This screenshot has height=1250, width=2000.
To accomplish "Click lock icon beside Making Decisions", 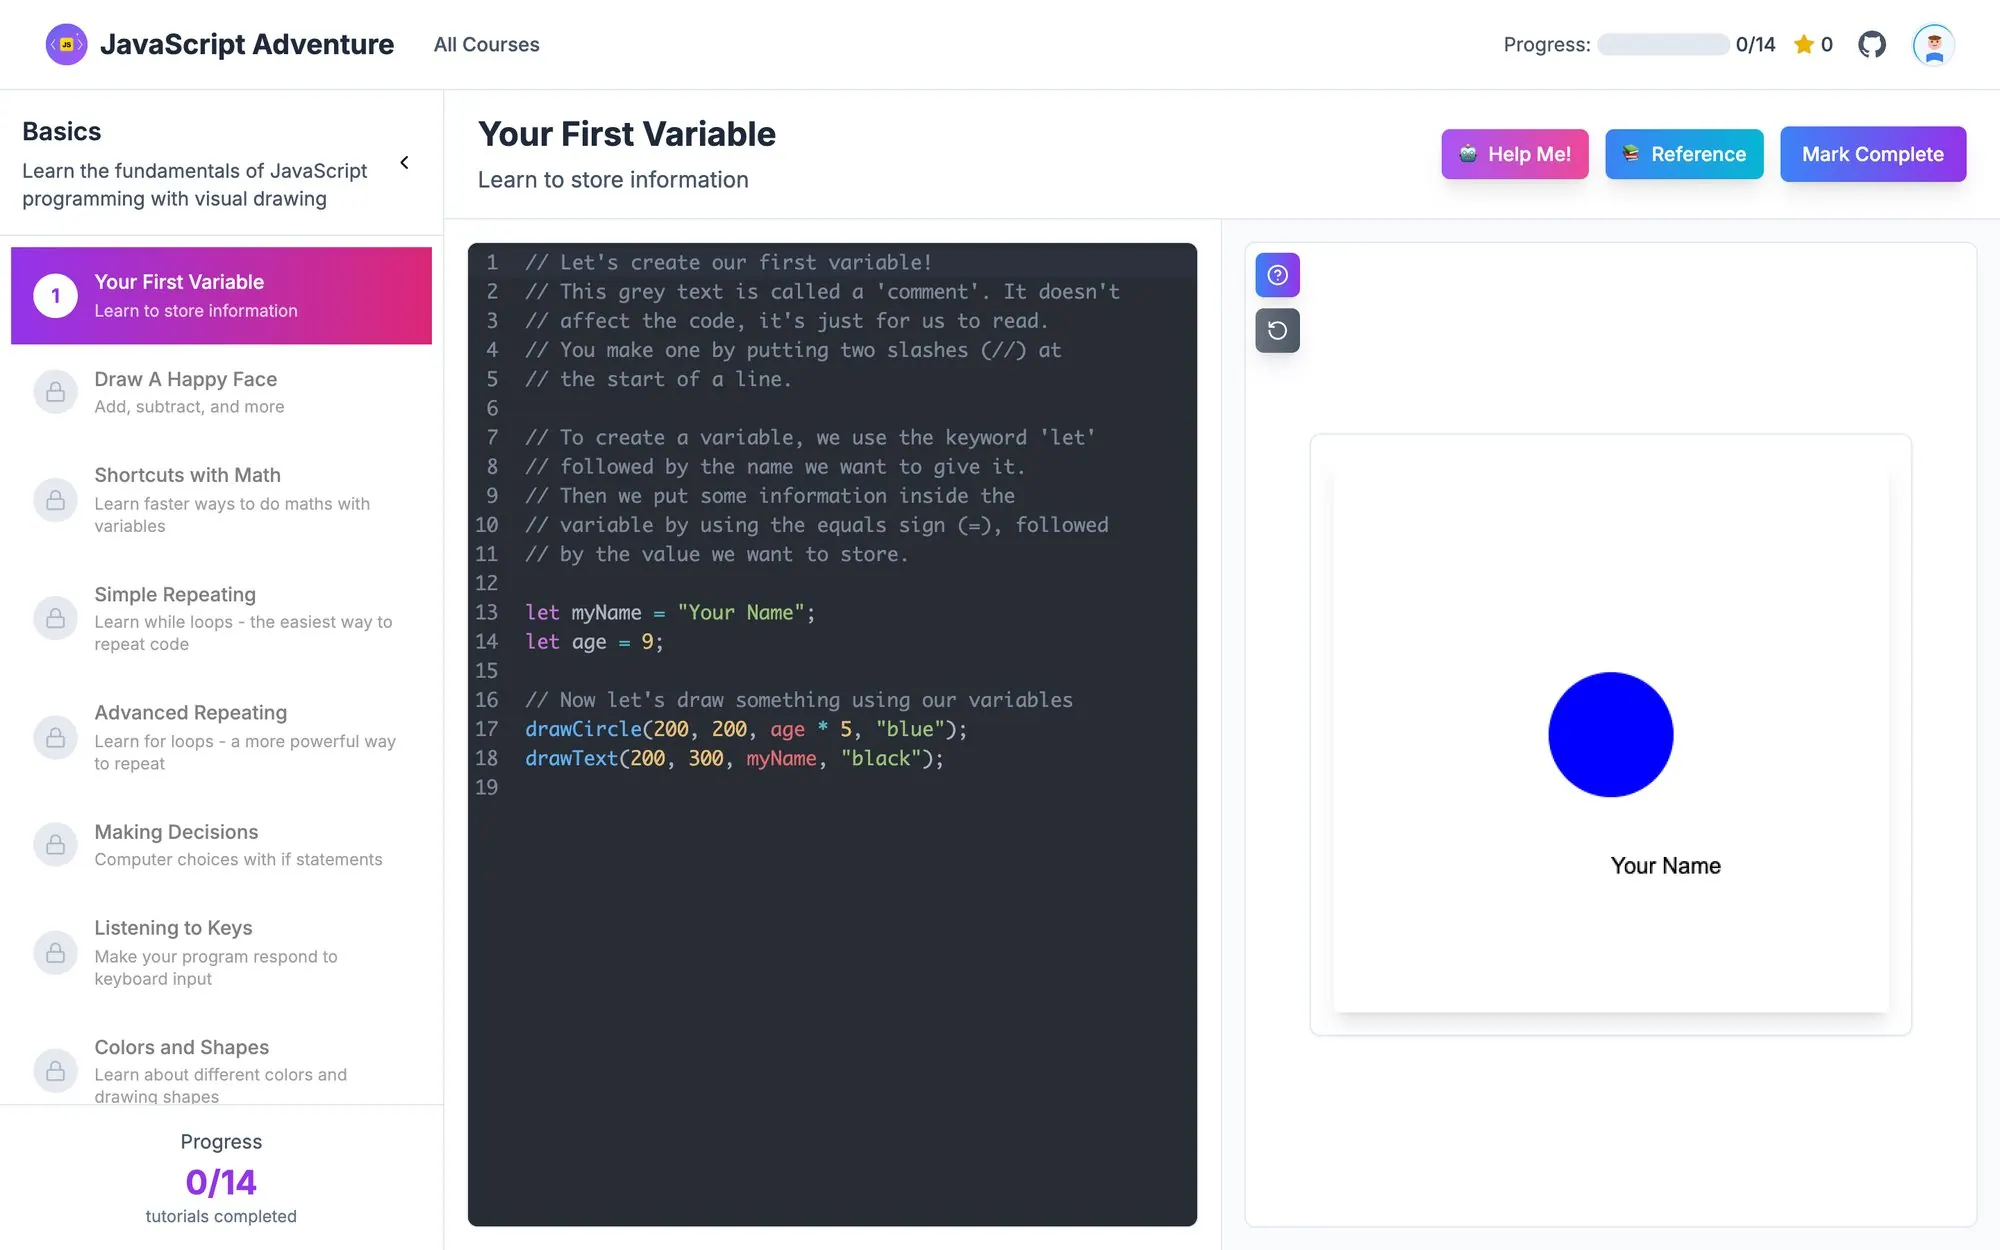I will [56, 845].
